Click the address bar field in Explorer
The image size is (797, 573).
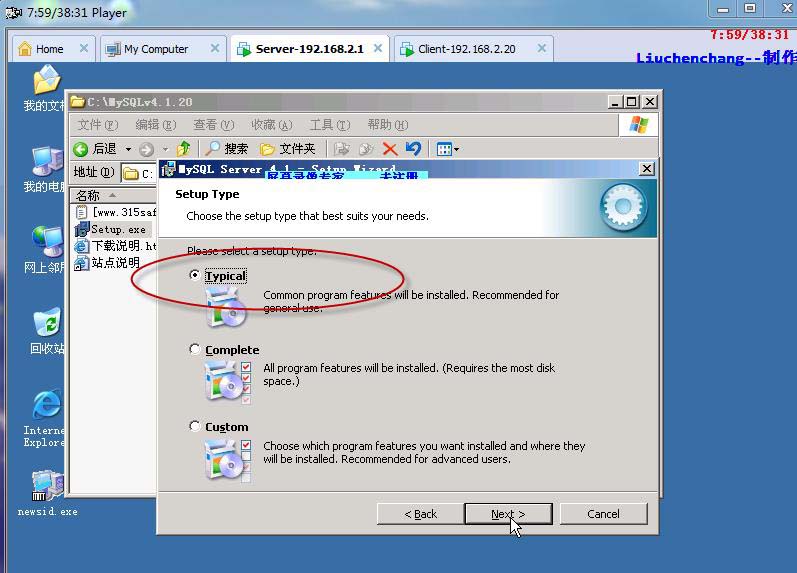click(138, 173)
